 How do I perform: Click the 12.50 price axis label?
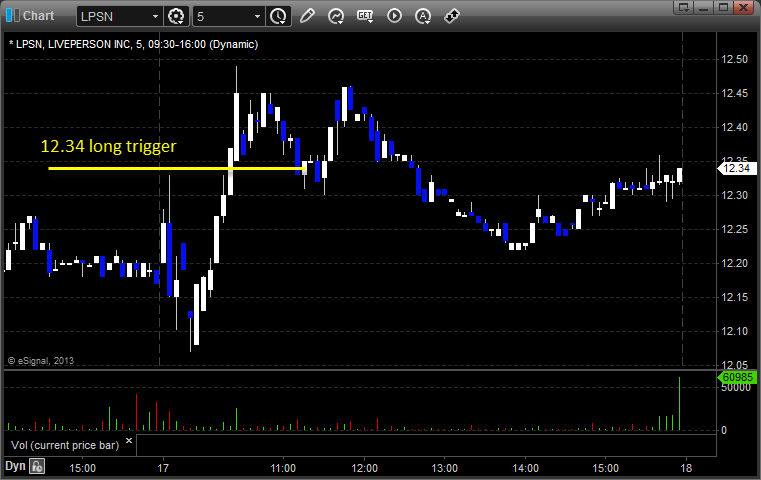(735, 59)
